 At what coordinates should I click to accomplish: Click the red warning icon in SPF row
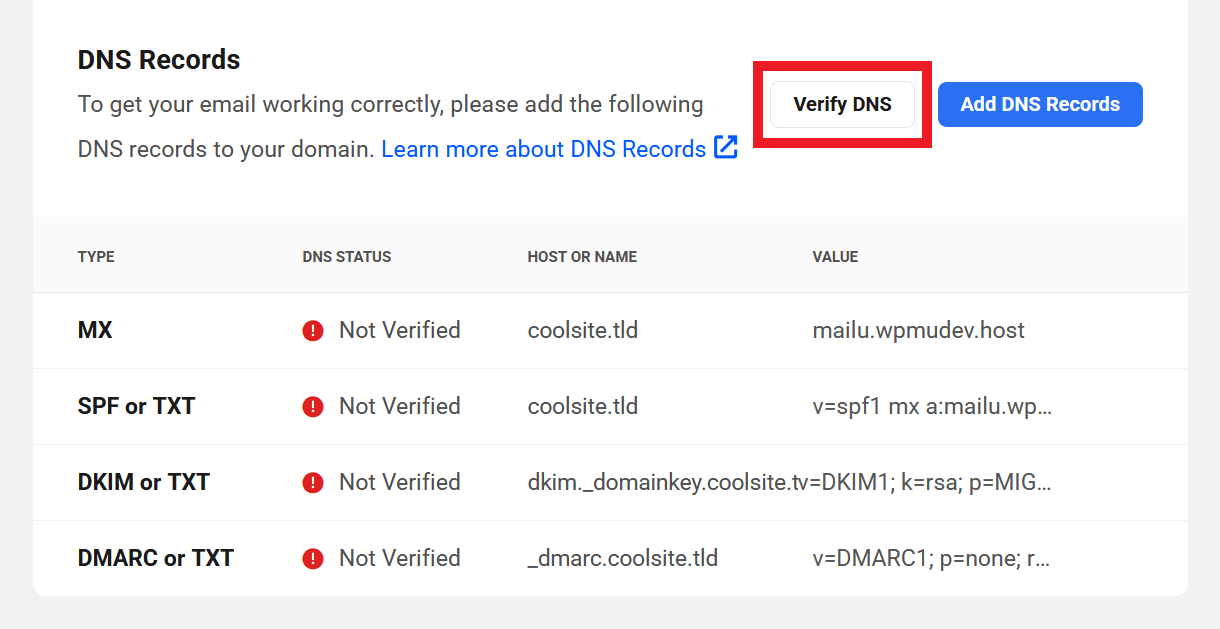pos(313,407)
